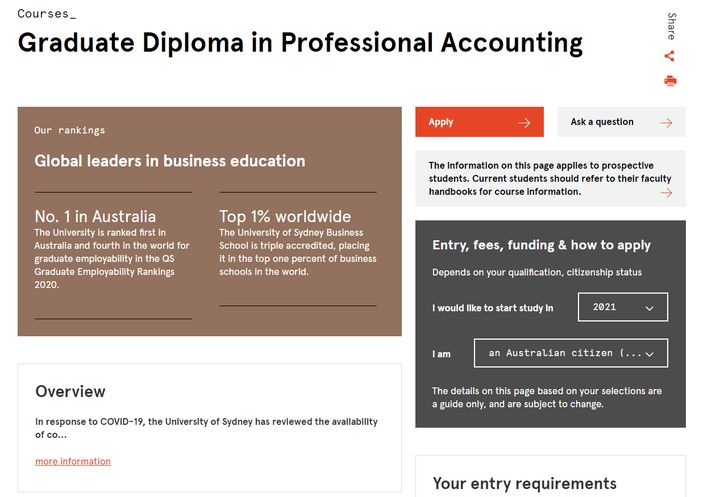Apply for the Graduate Diploma course

(x=479, y=122)
